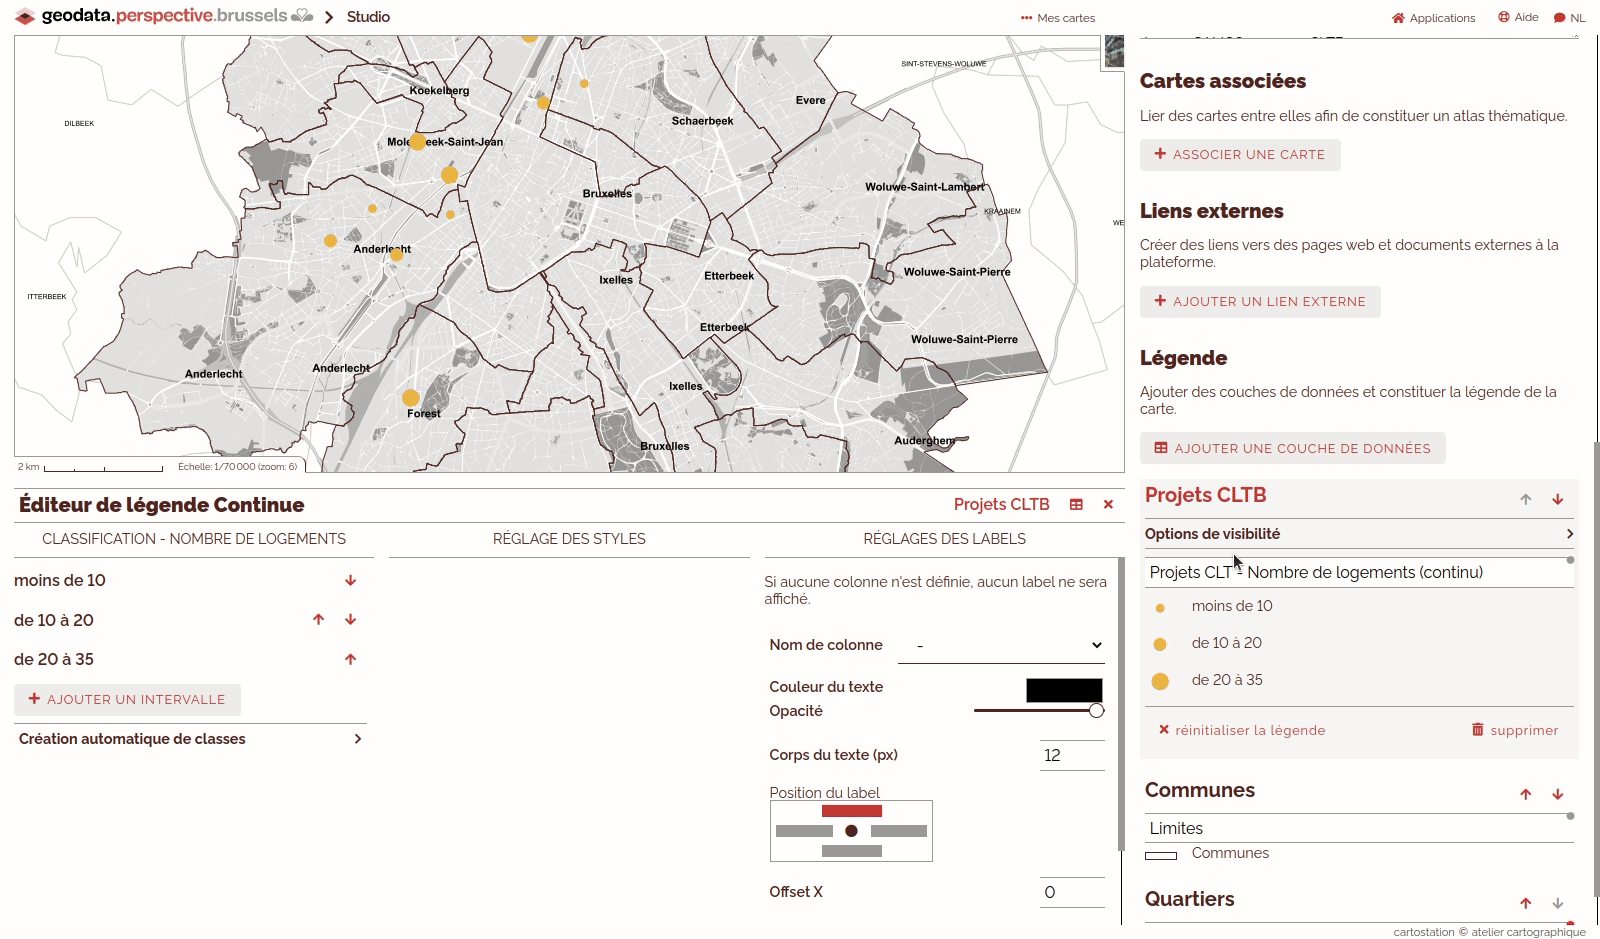Expand Création automatique de classes
The image size is (1600, 939).
pyautogui.click(x=190, y=739)
